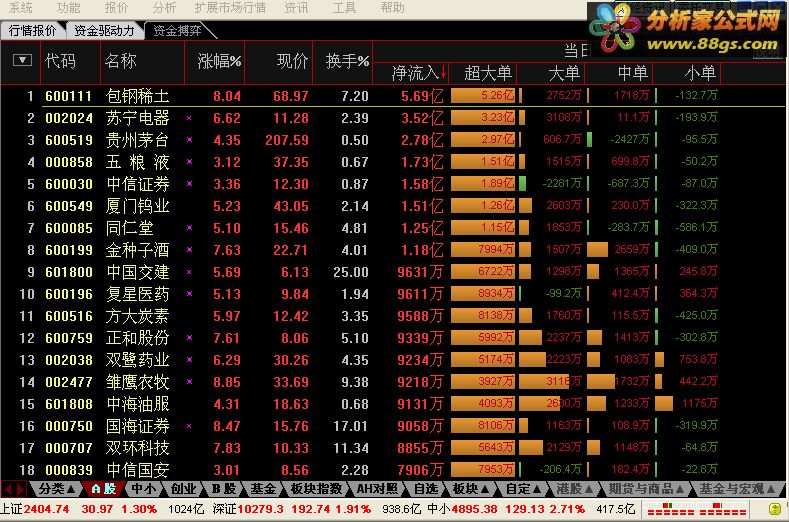Viewport: 789px width, 522px height.
Task: Select the 方大炭素 stock name
Action: (137, 316)
